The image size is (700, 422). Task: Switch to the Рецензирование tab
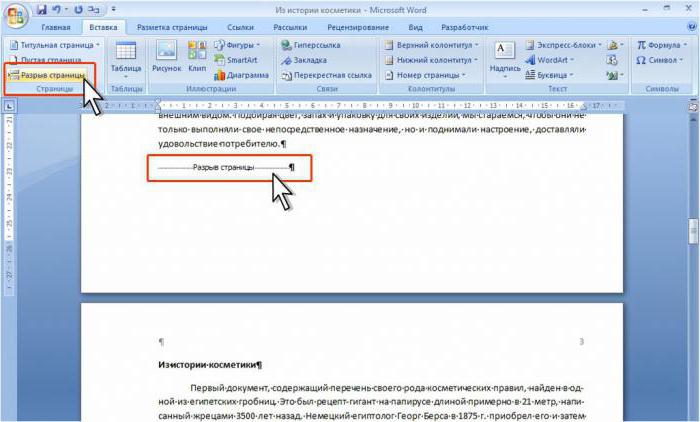pyautogui.click(x=358, y=27)
